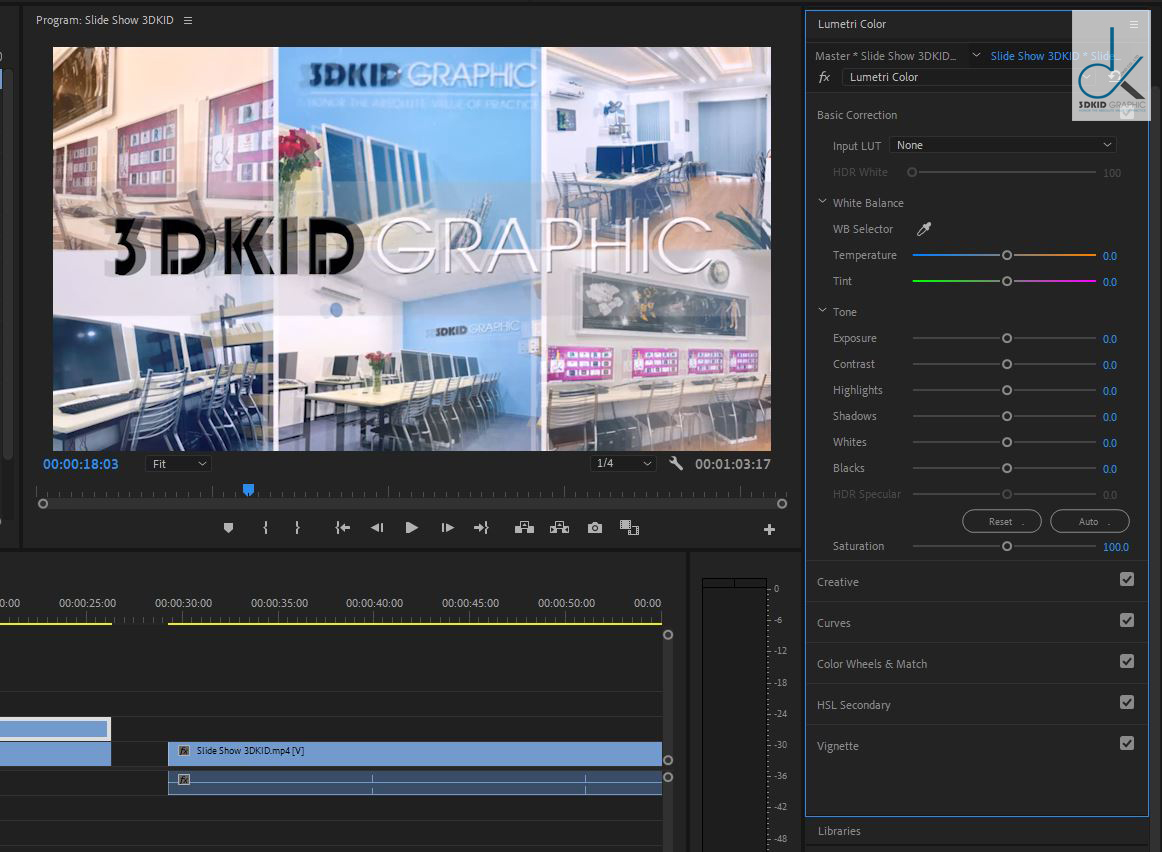Toggle the Creative section checkbox
This screenshot has width=1162, height=852.
pyautogui.click(x=1126, y=579)
